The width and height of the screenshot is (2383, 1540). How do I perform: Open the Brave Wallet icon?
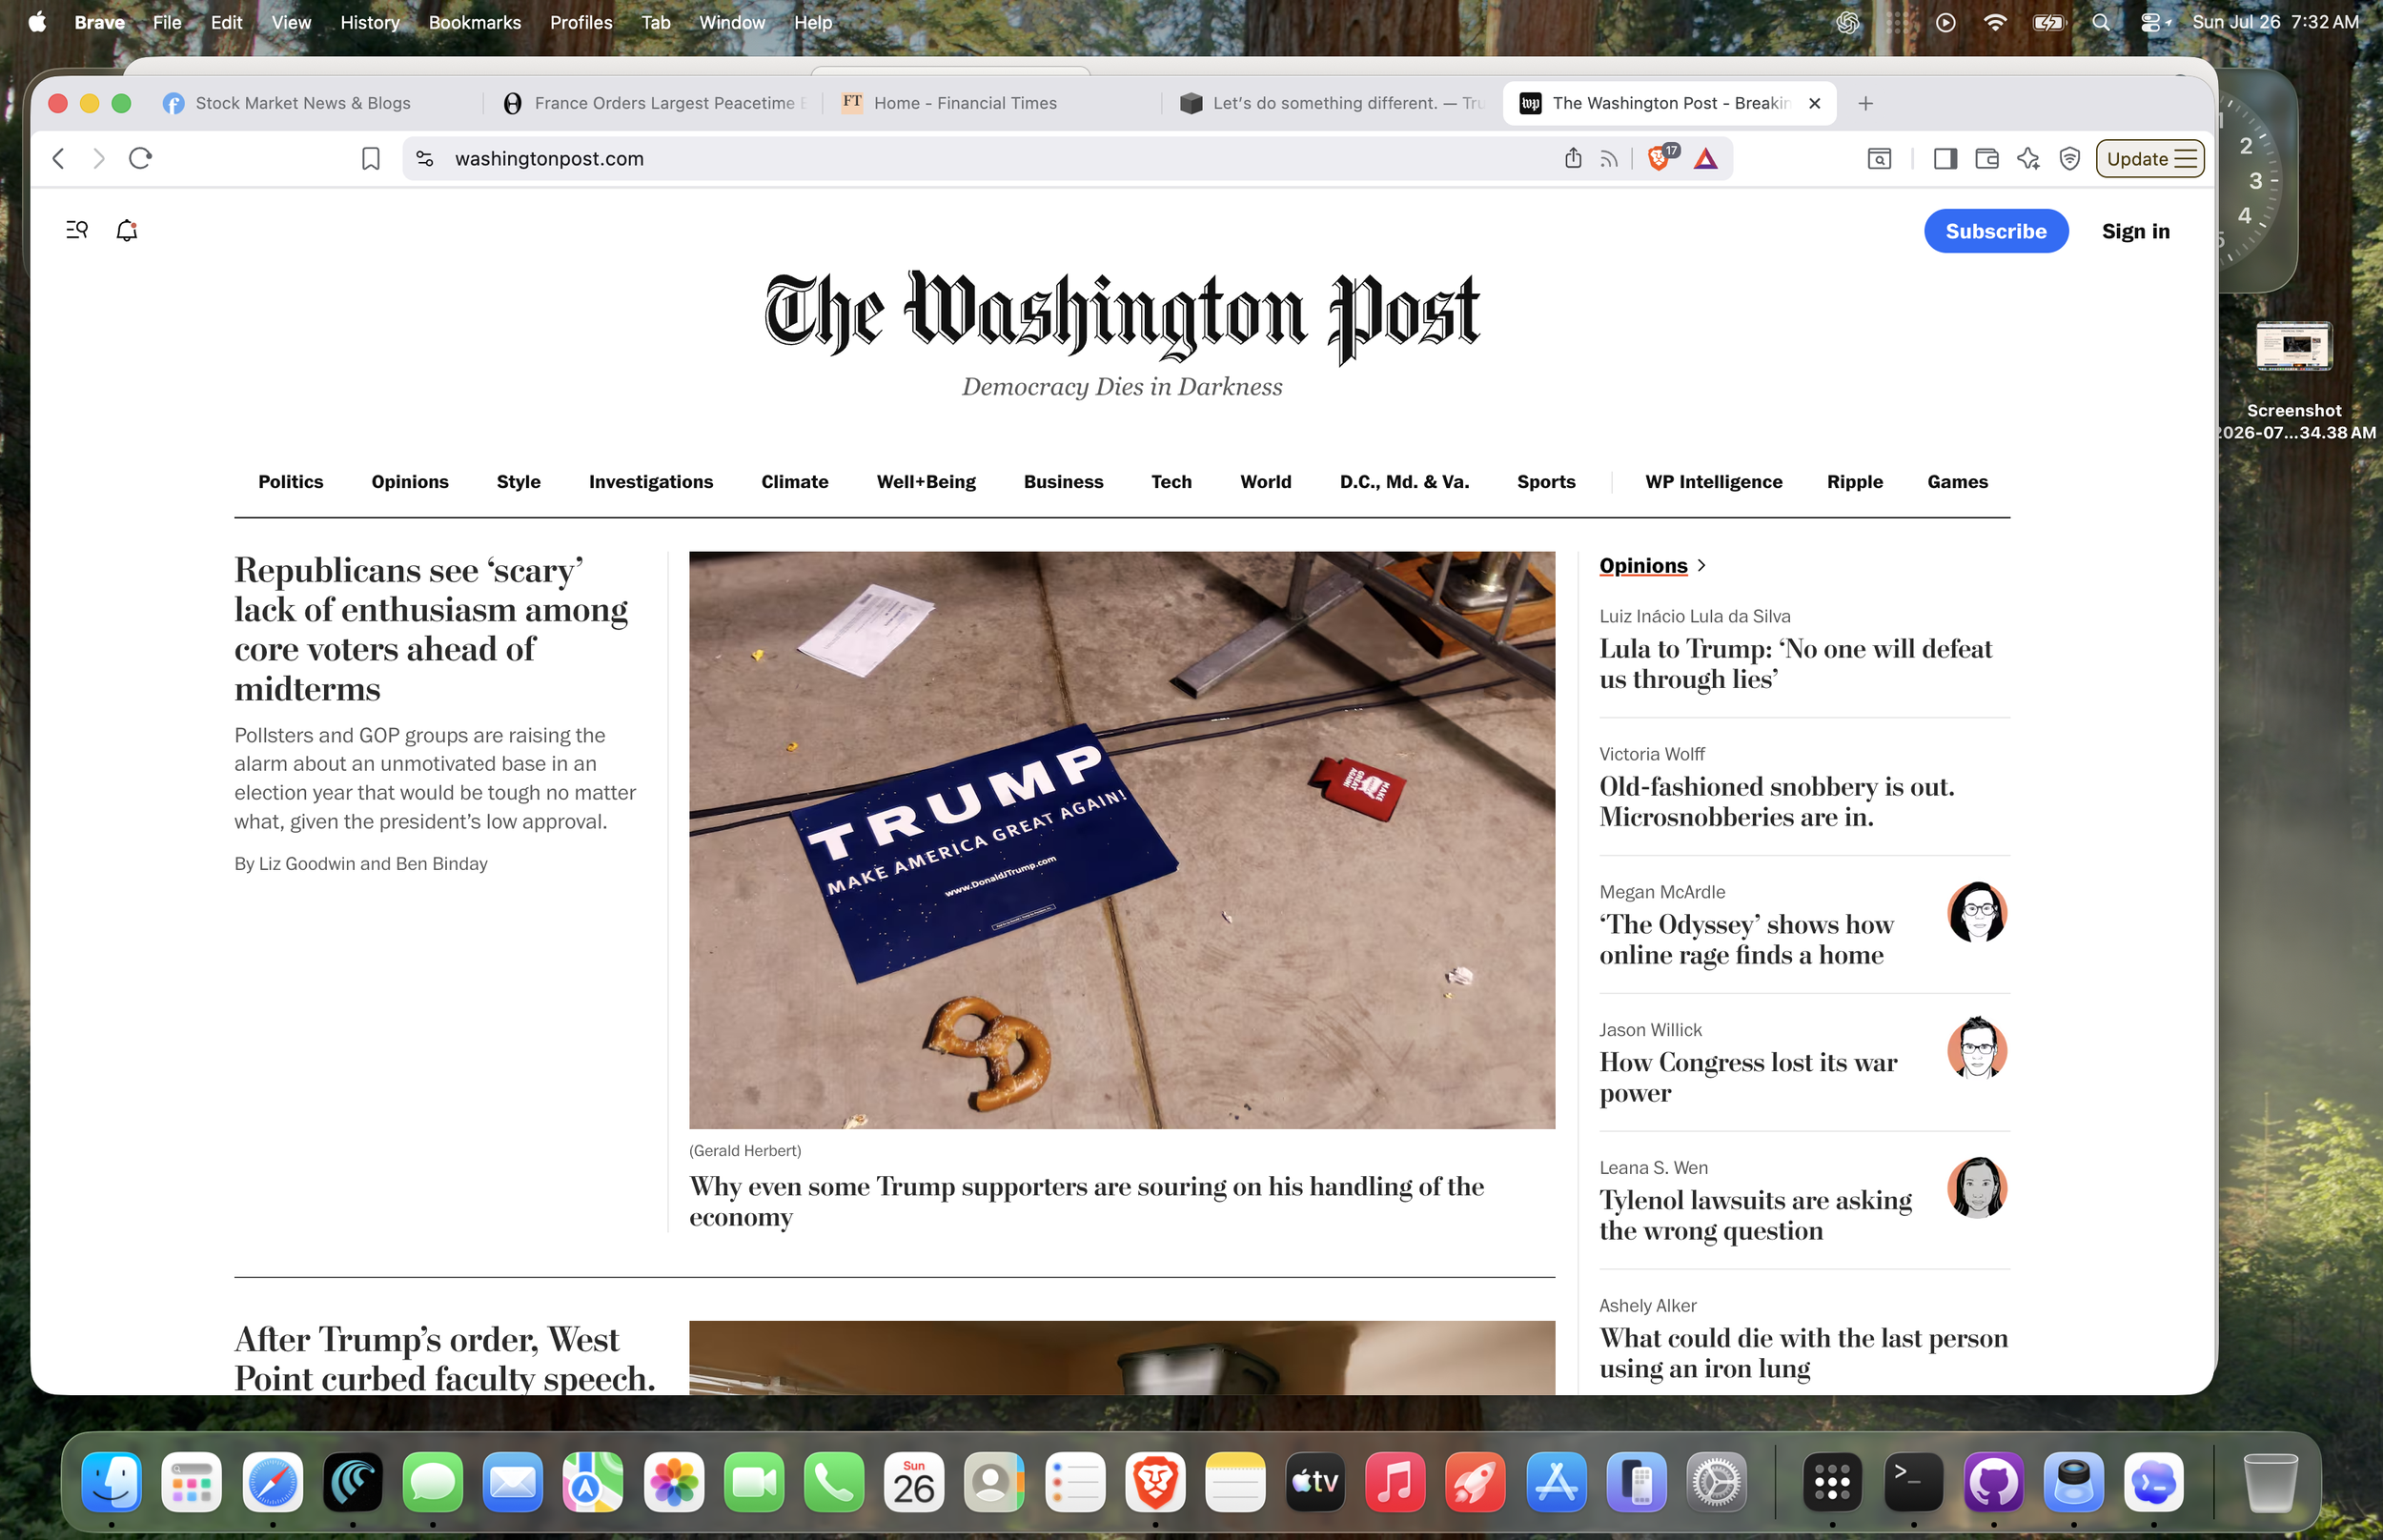pos(1987,158)
